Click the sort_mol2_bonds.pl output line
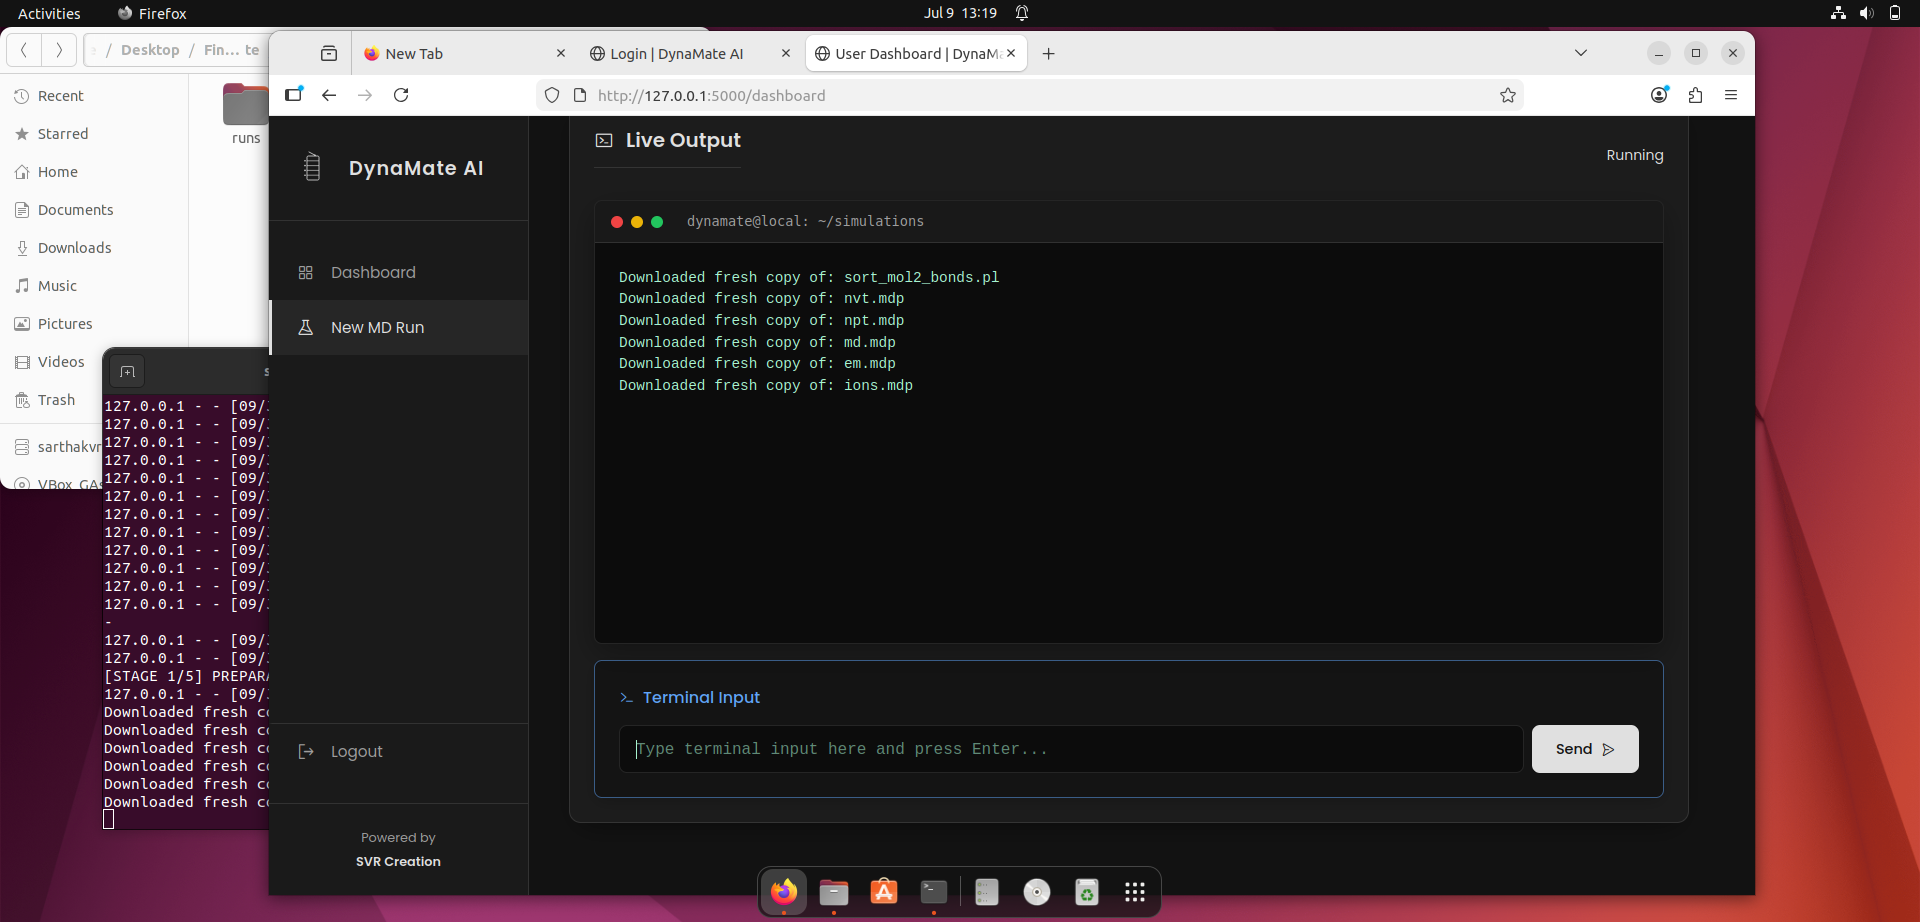1920x922 pixels. click(x=809, y=277)
